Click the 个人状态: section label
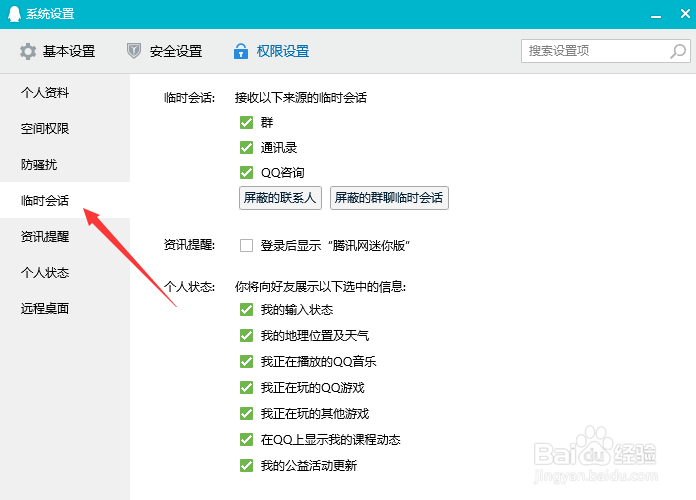The height and width of the screenshot is (500, 696). (190, 286)
